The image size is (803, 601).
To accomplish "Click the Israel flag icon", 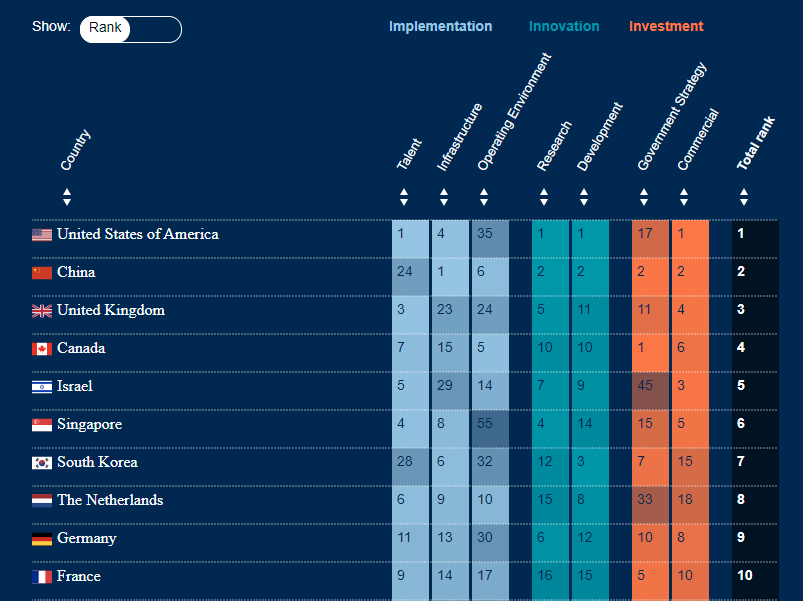I will [x=40, y=386].
